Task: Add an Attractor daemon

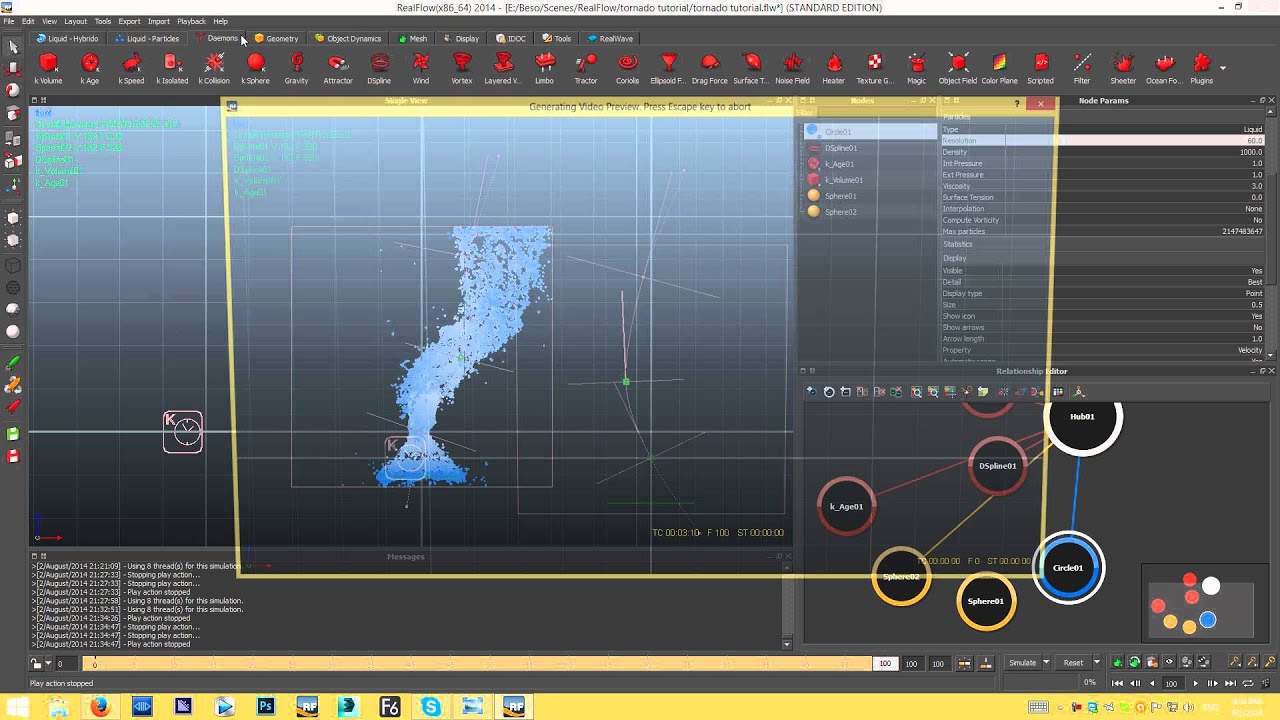Action: click(x=338, y=68)
